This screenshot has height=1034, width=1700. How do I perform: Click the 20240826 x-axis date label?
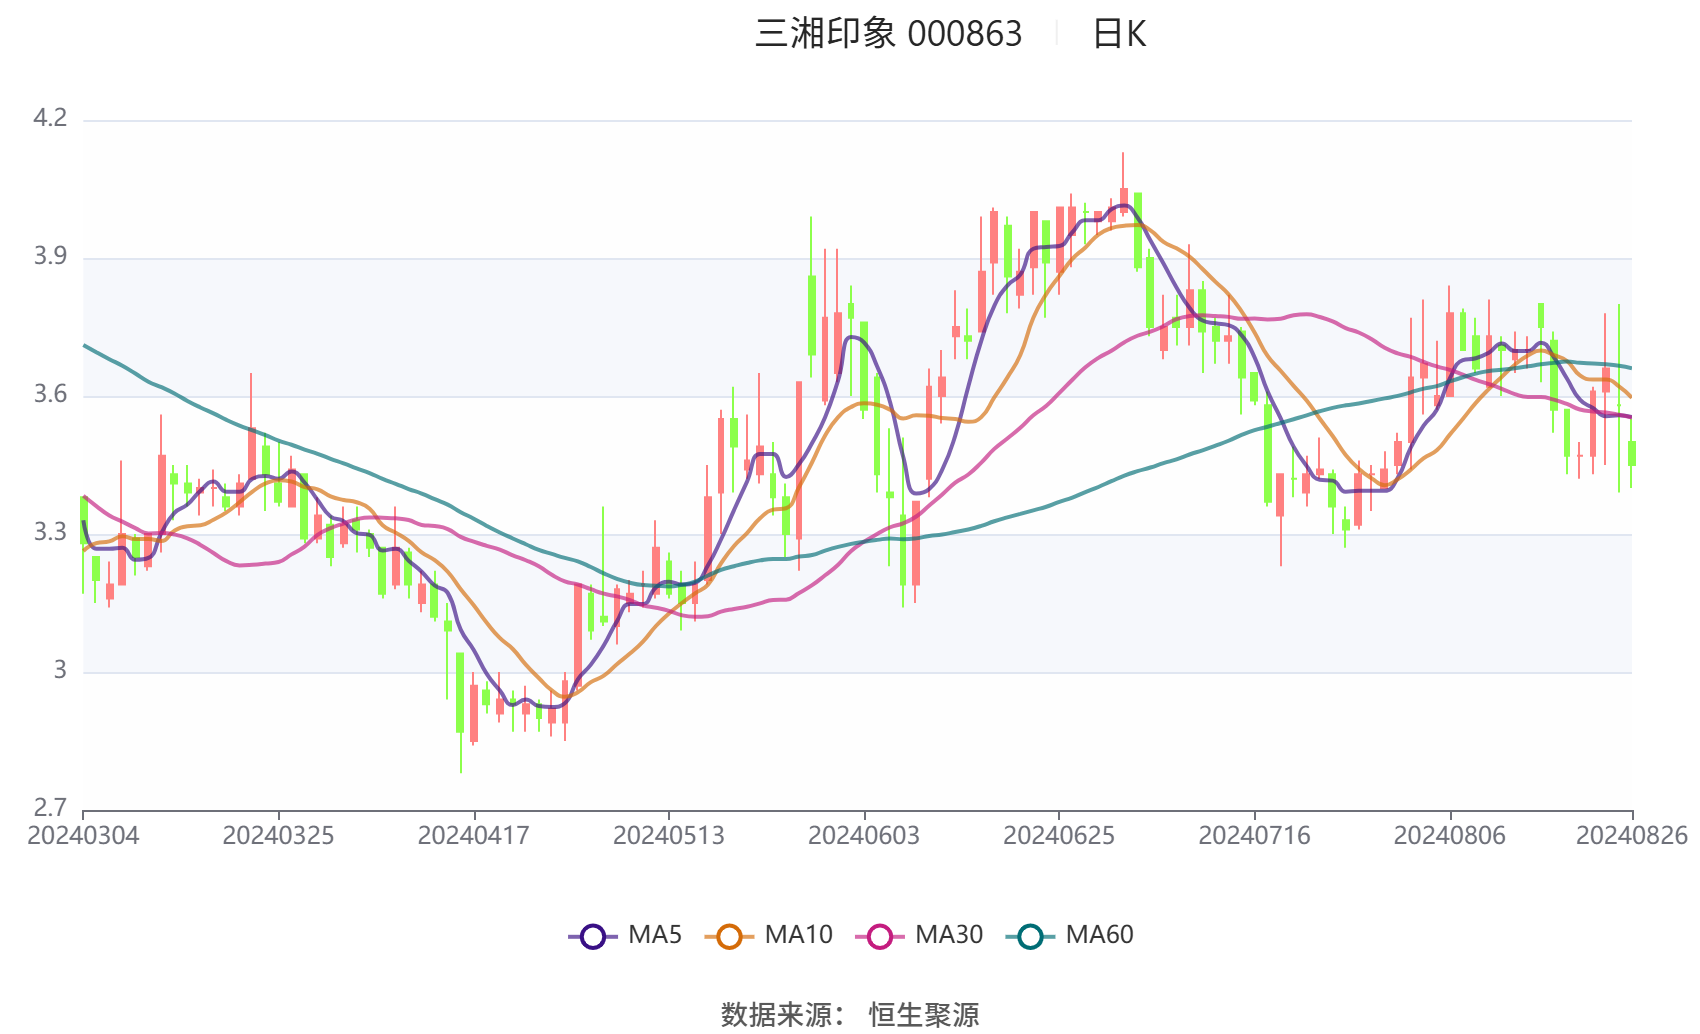[1632, 835]
